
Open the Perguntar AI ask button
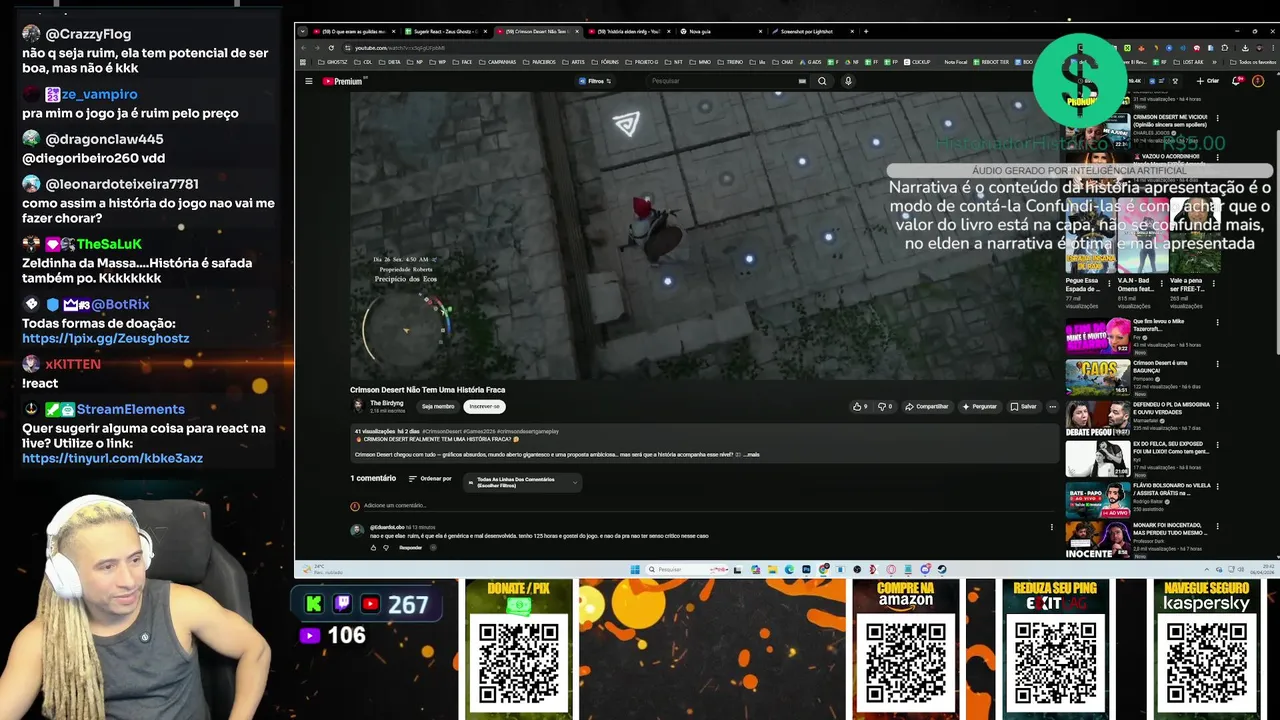(980, 407)
